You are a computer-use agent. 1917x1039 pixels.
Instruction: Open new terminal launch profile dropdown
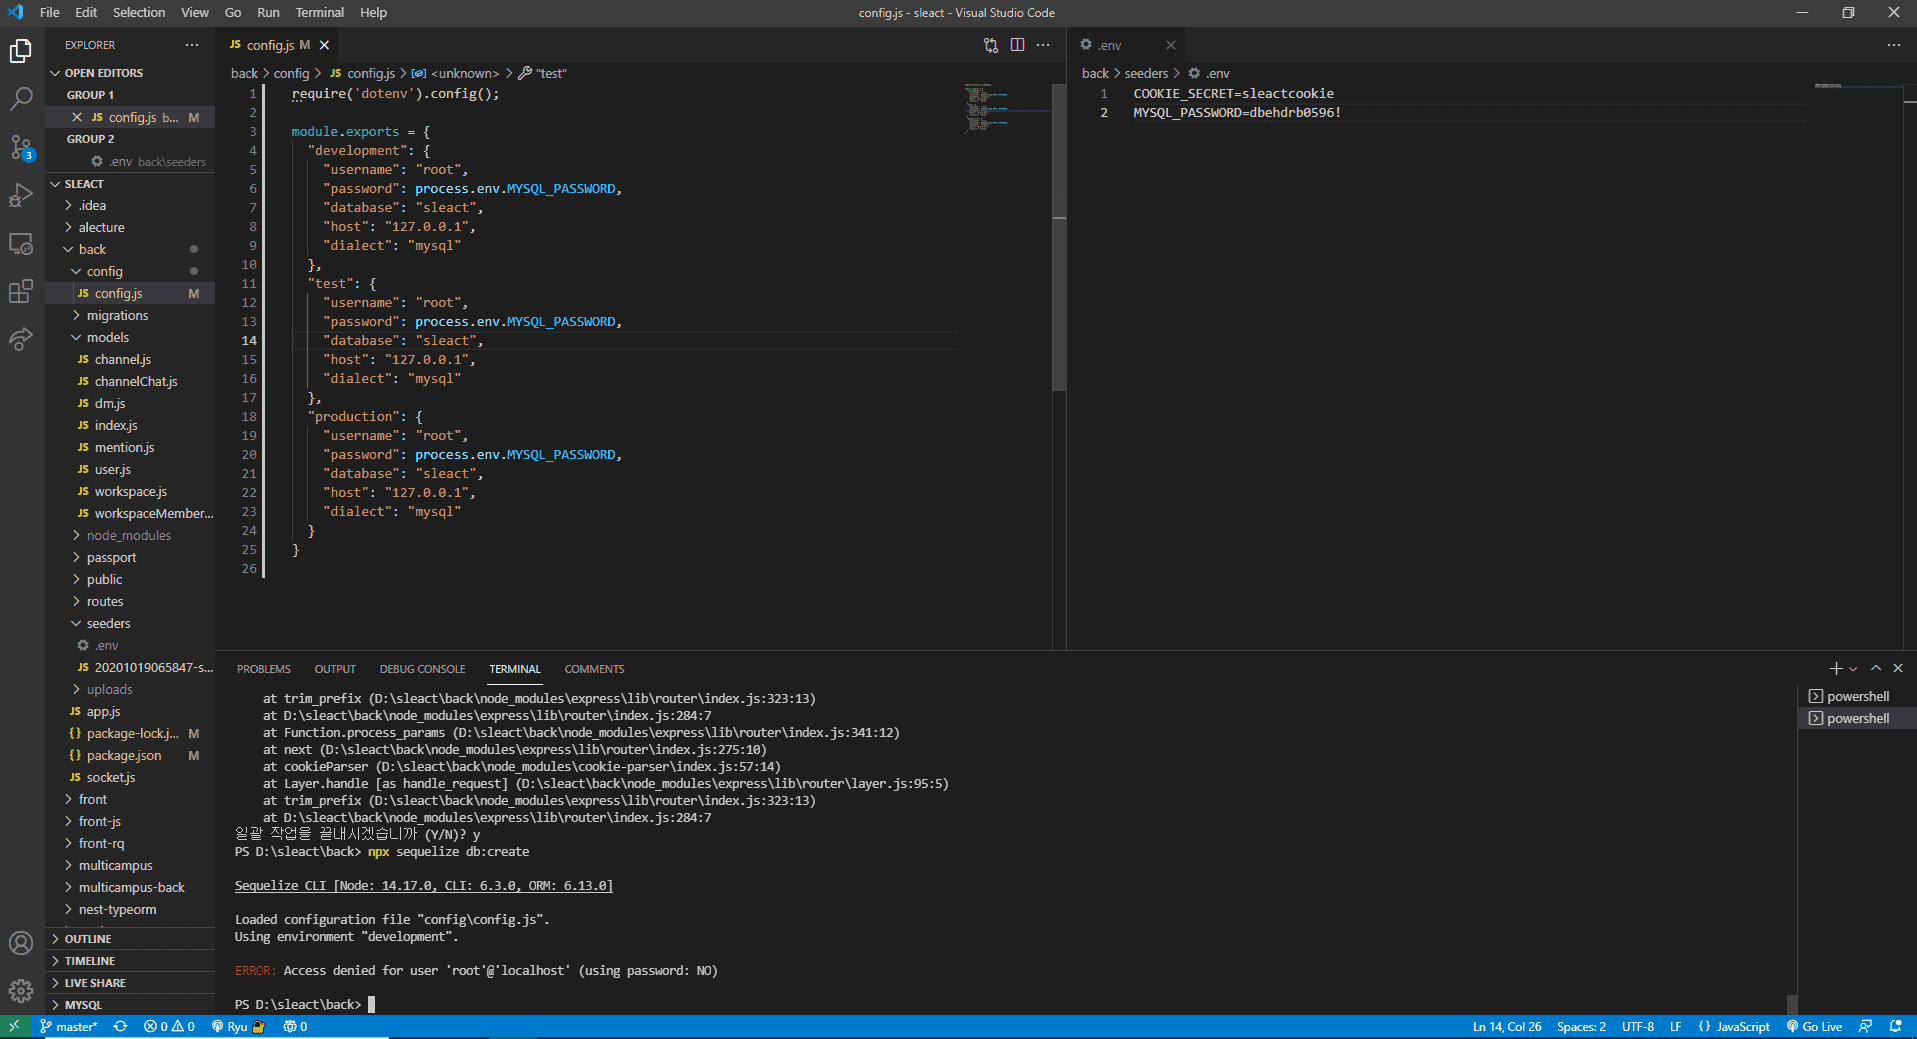(x=1853, y=669)
